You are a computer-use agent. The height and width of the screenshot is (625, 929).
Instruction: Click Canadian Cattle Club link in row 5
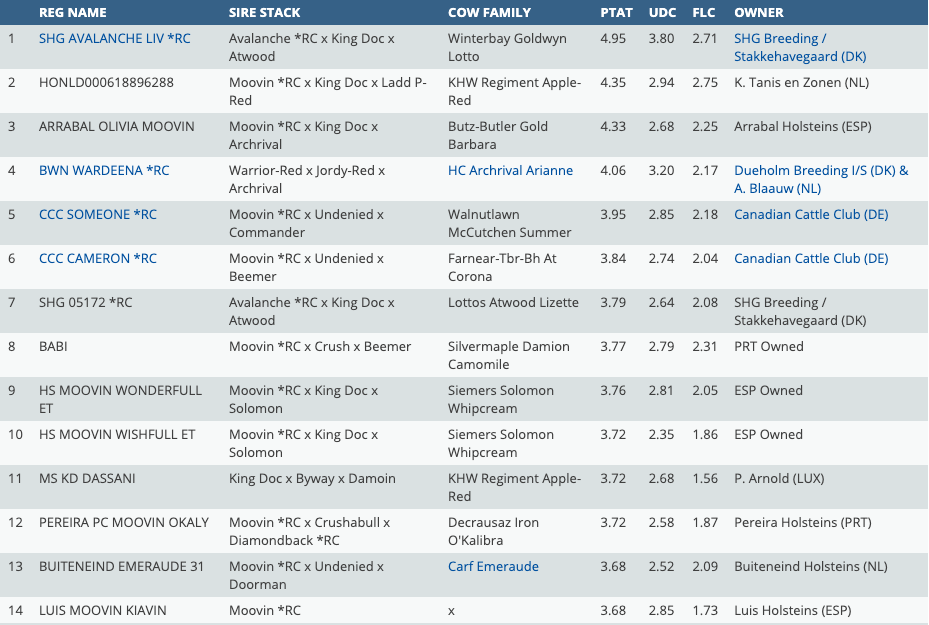click(811, 215)
